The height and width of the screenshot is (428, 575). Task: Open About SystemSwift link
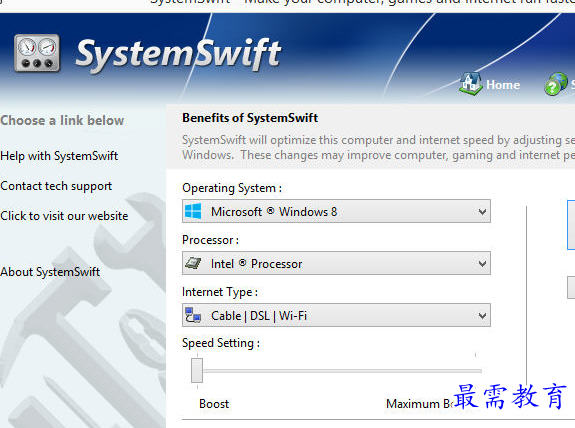(x=50, y=272)
